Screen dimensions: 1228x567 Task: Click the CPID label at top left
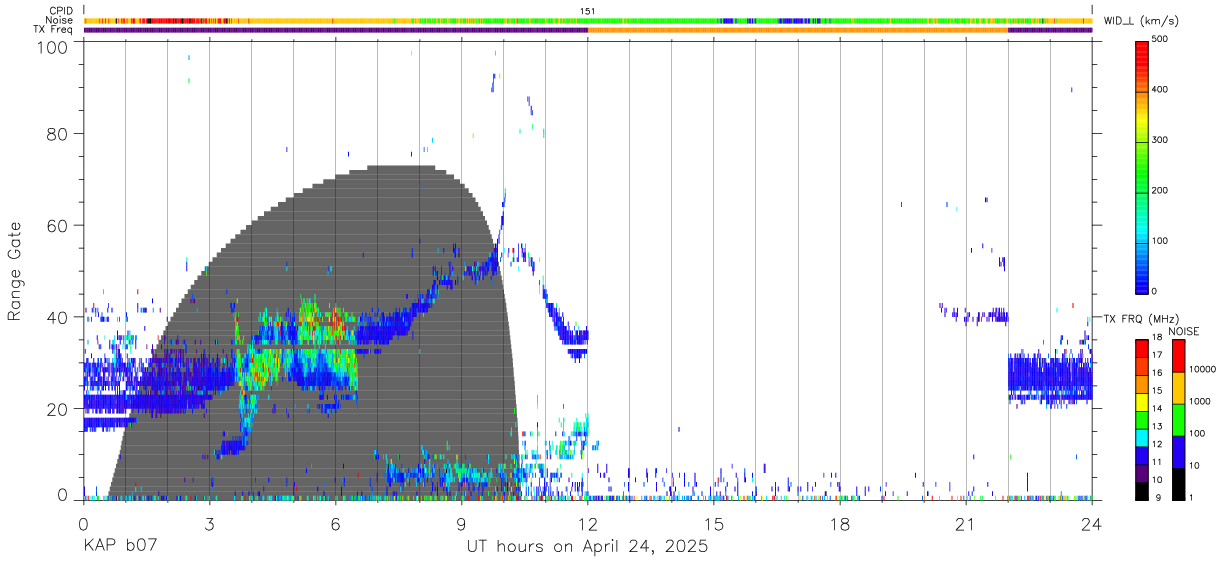(x=62, y=11)
